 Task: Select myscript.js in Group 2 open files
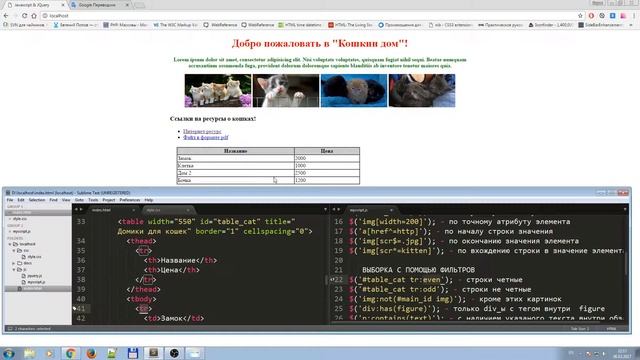[x=21, y=231]
